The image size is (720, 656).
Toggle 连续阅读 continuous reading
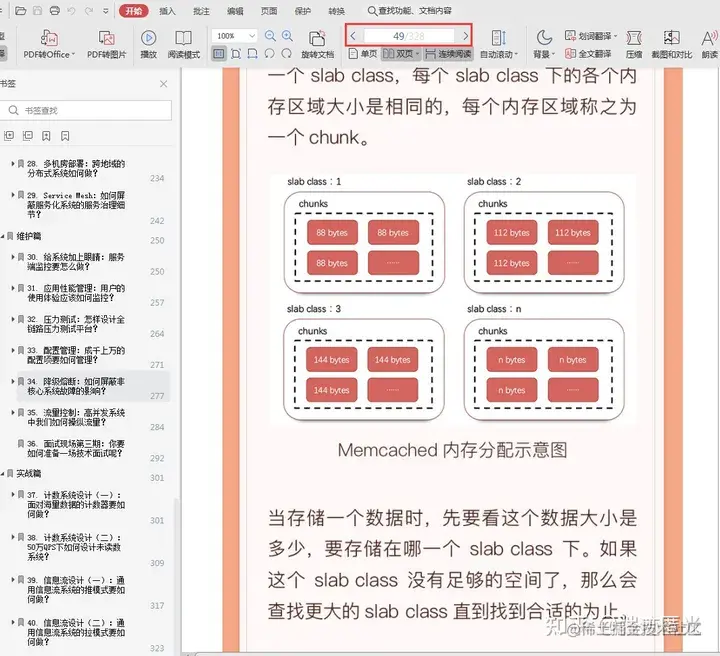pos(448,54)
